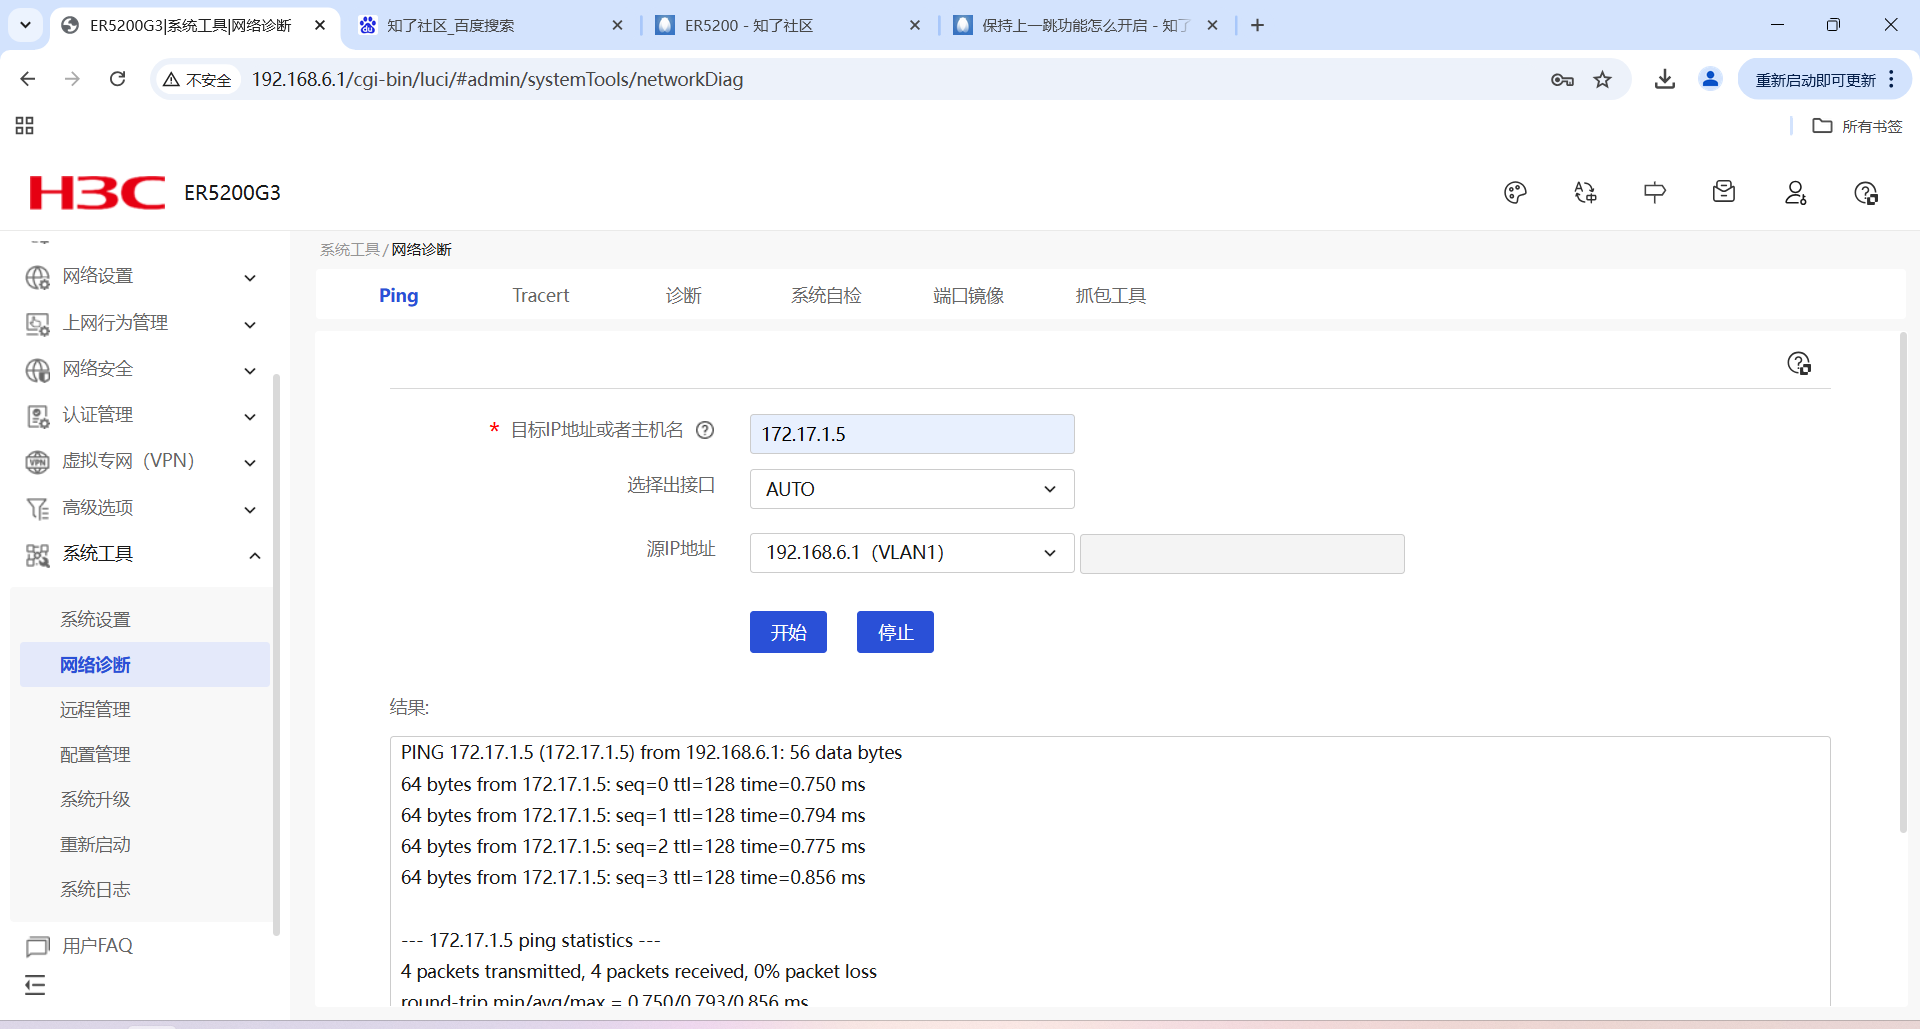Screen dimensions: 1920x1029
Task: Switch to the Tracert tab
Action: click(540, 296)
